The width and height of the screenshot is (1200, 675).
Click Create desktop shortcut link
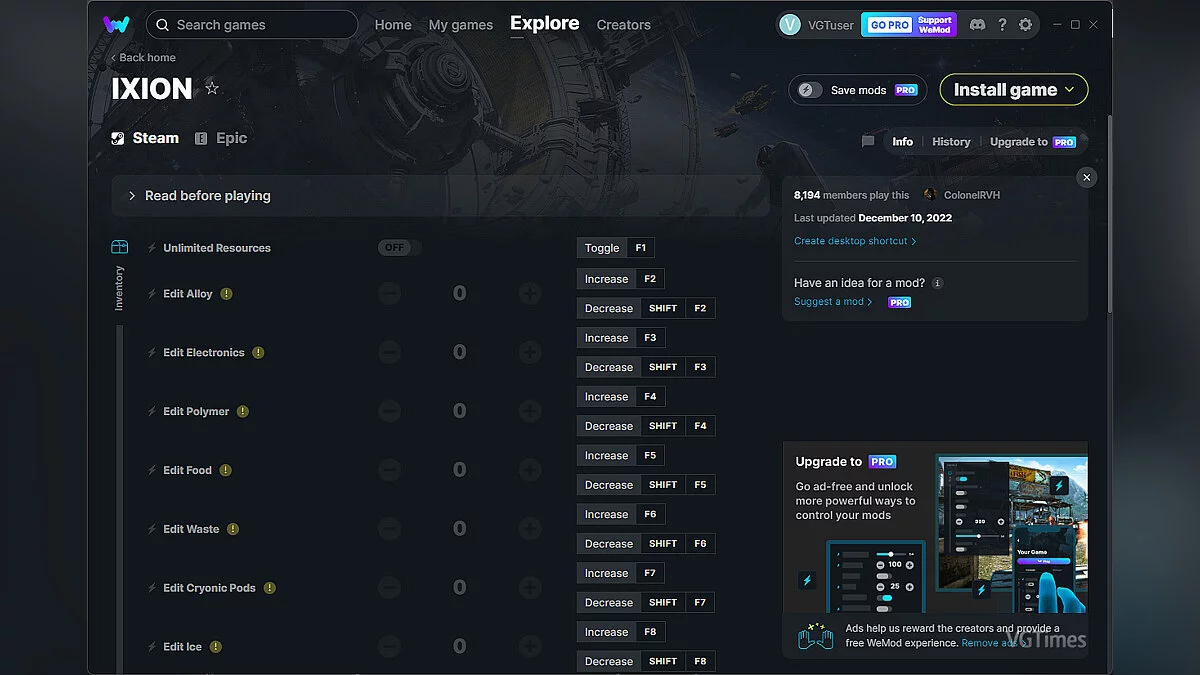pyautogui.click(x=855, y=241)
